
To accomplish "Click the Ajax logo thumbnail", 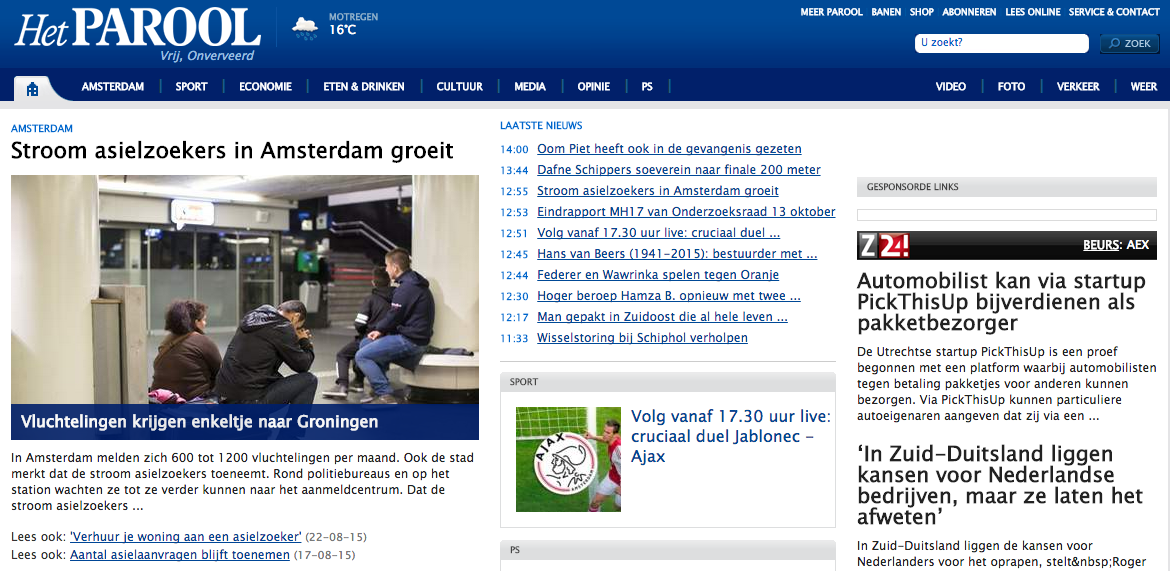I will tap(568, 459).
